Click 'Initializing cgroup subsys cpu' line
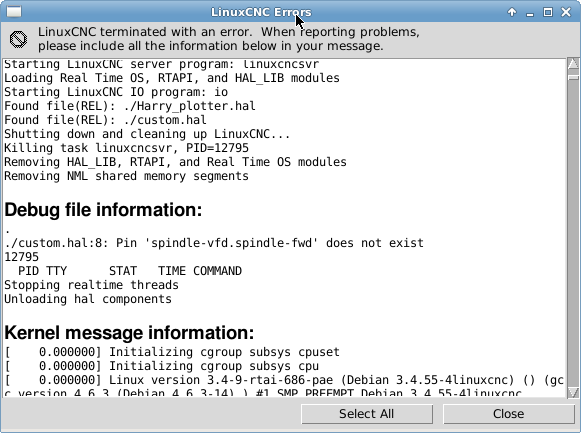 (162, 366)
